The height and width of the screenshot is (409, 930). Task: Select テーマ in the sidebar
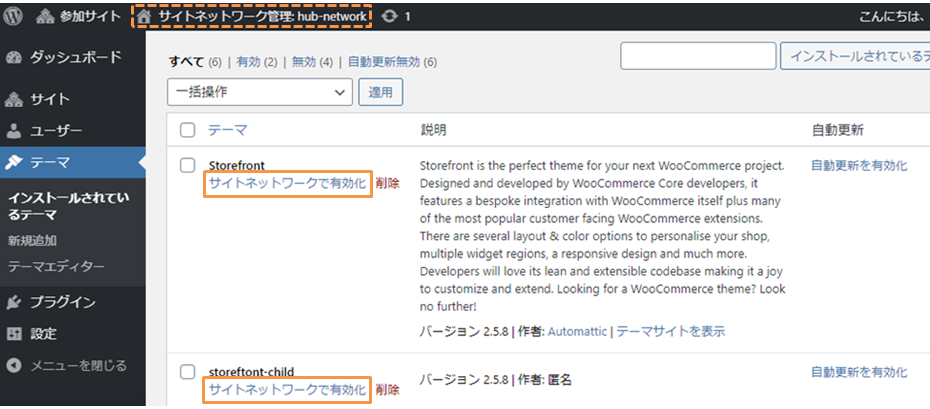pyautogui.click(x=50, y=162)
